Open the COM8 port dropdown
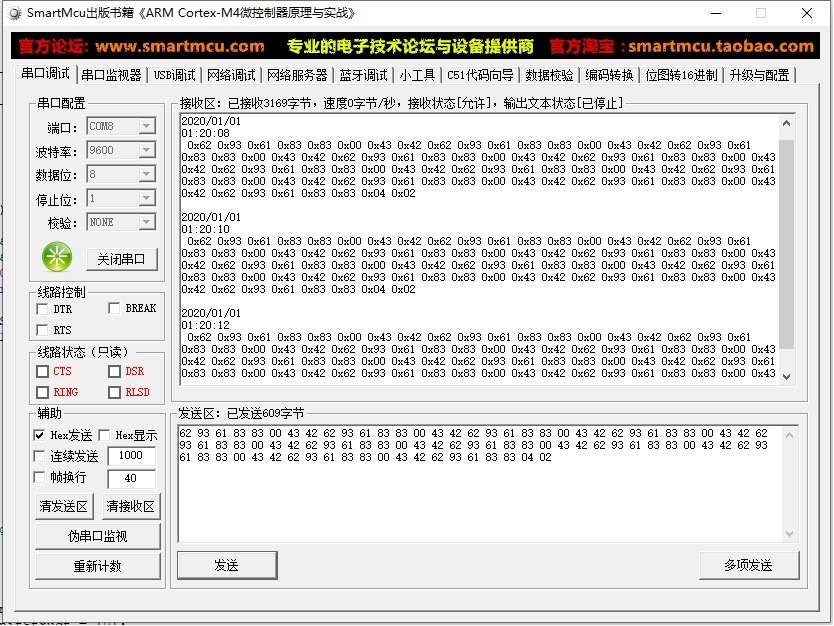 tap(145, 126)
